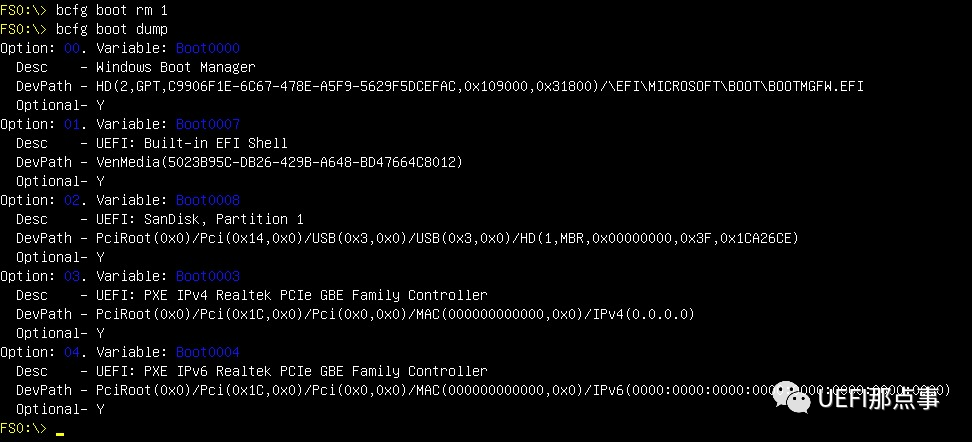
Task: Click the PXE IPv6 Realtek description
Action: tap(291, 371)
